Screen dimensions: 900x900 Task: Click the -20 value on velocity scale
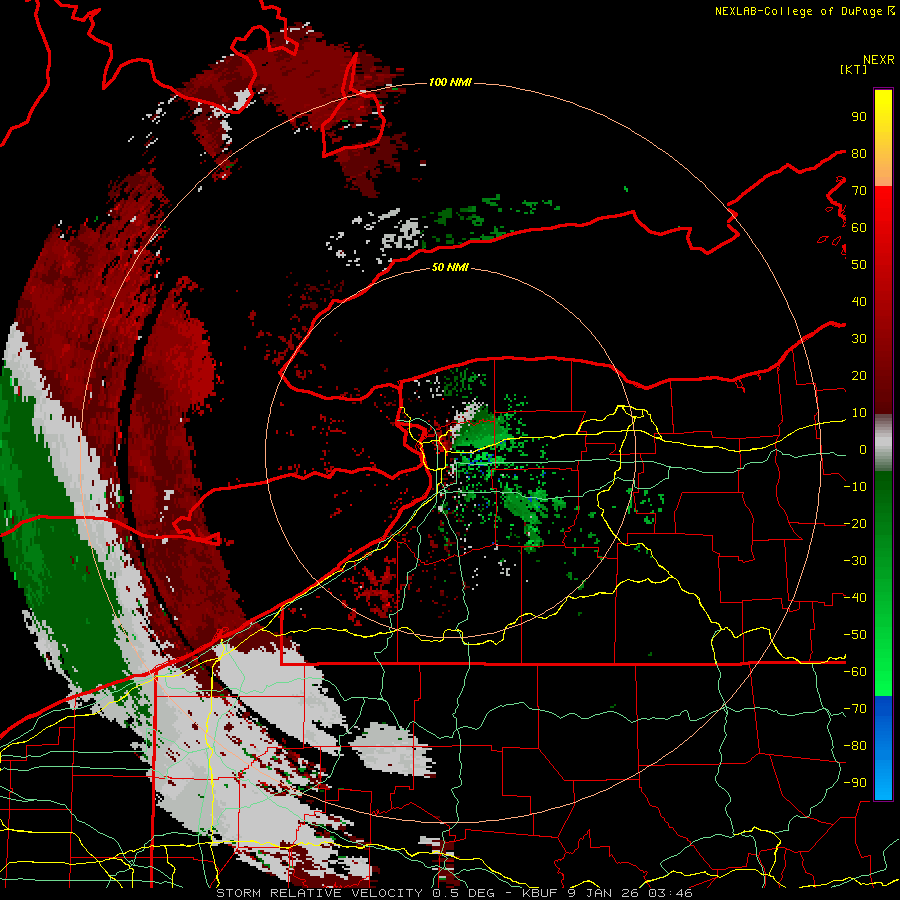(855, 523)
